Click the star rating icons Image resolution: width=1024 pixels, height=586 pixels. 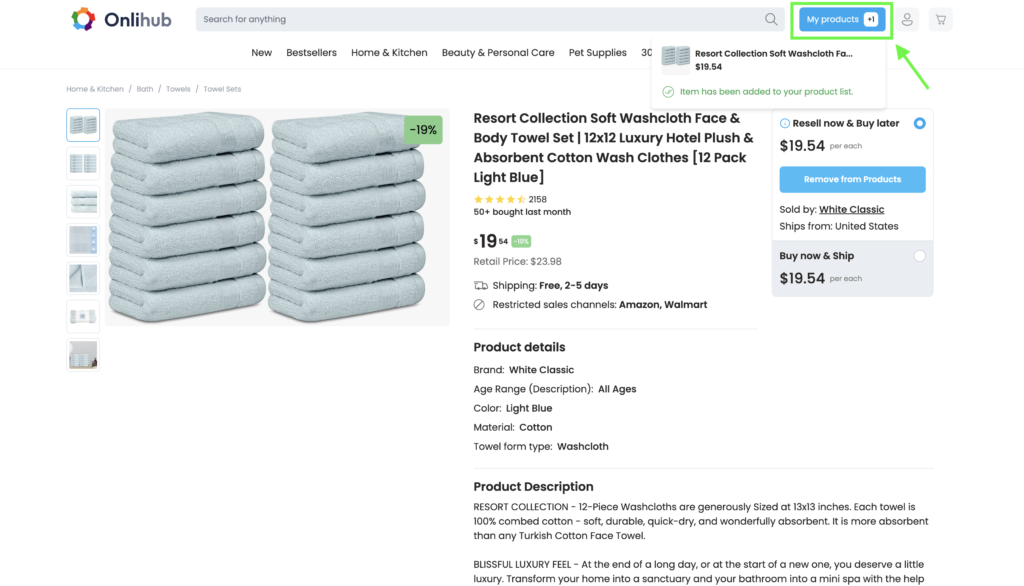[499, 200]
